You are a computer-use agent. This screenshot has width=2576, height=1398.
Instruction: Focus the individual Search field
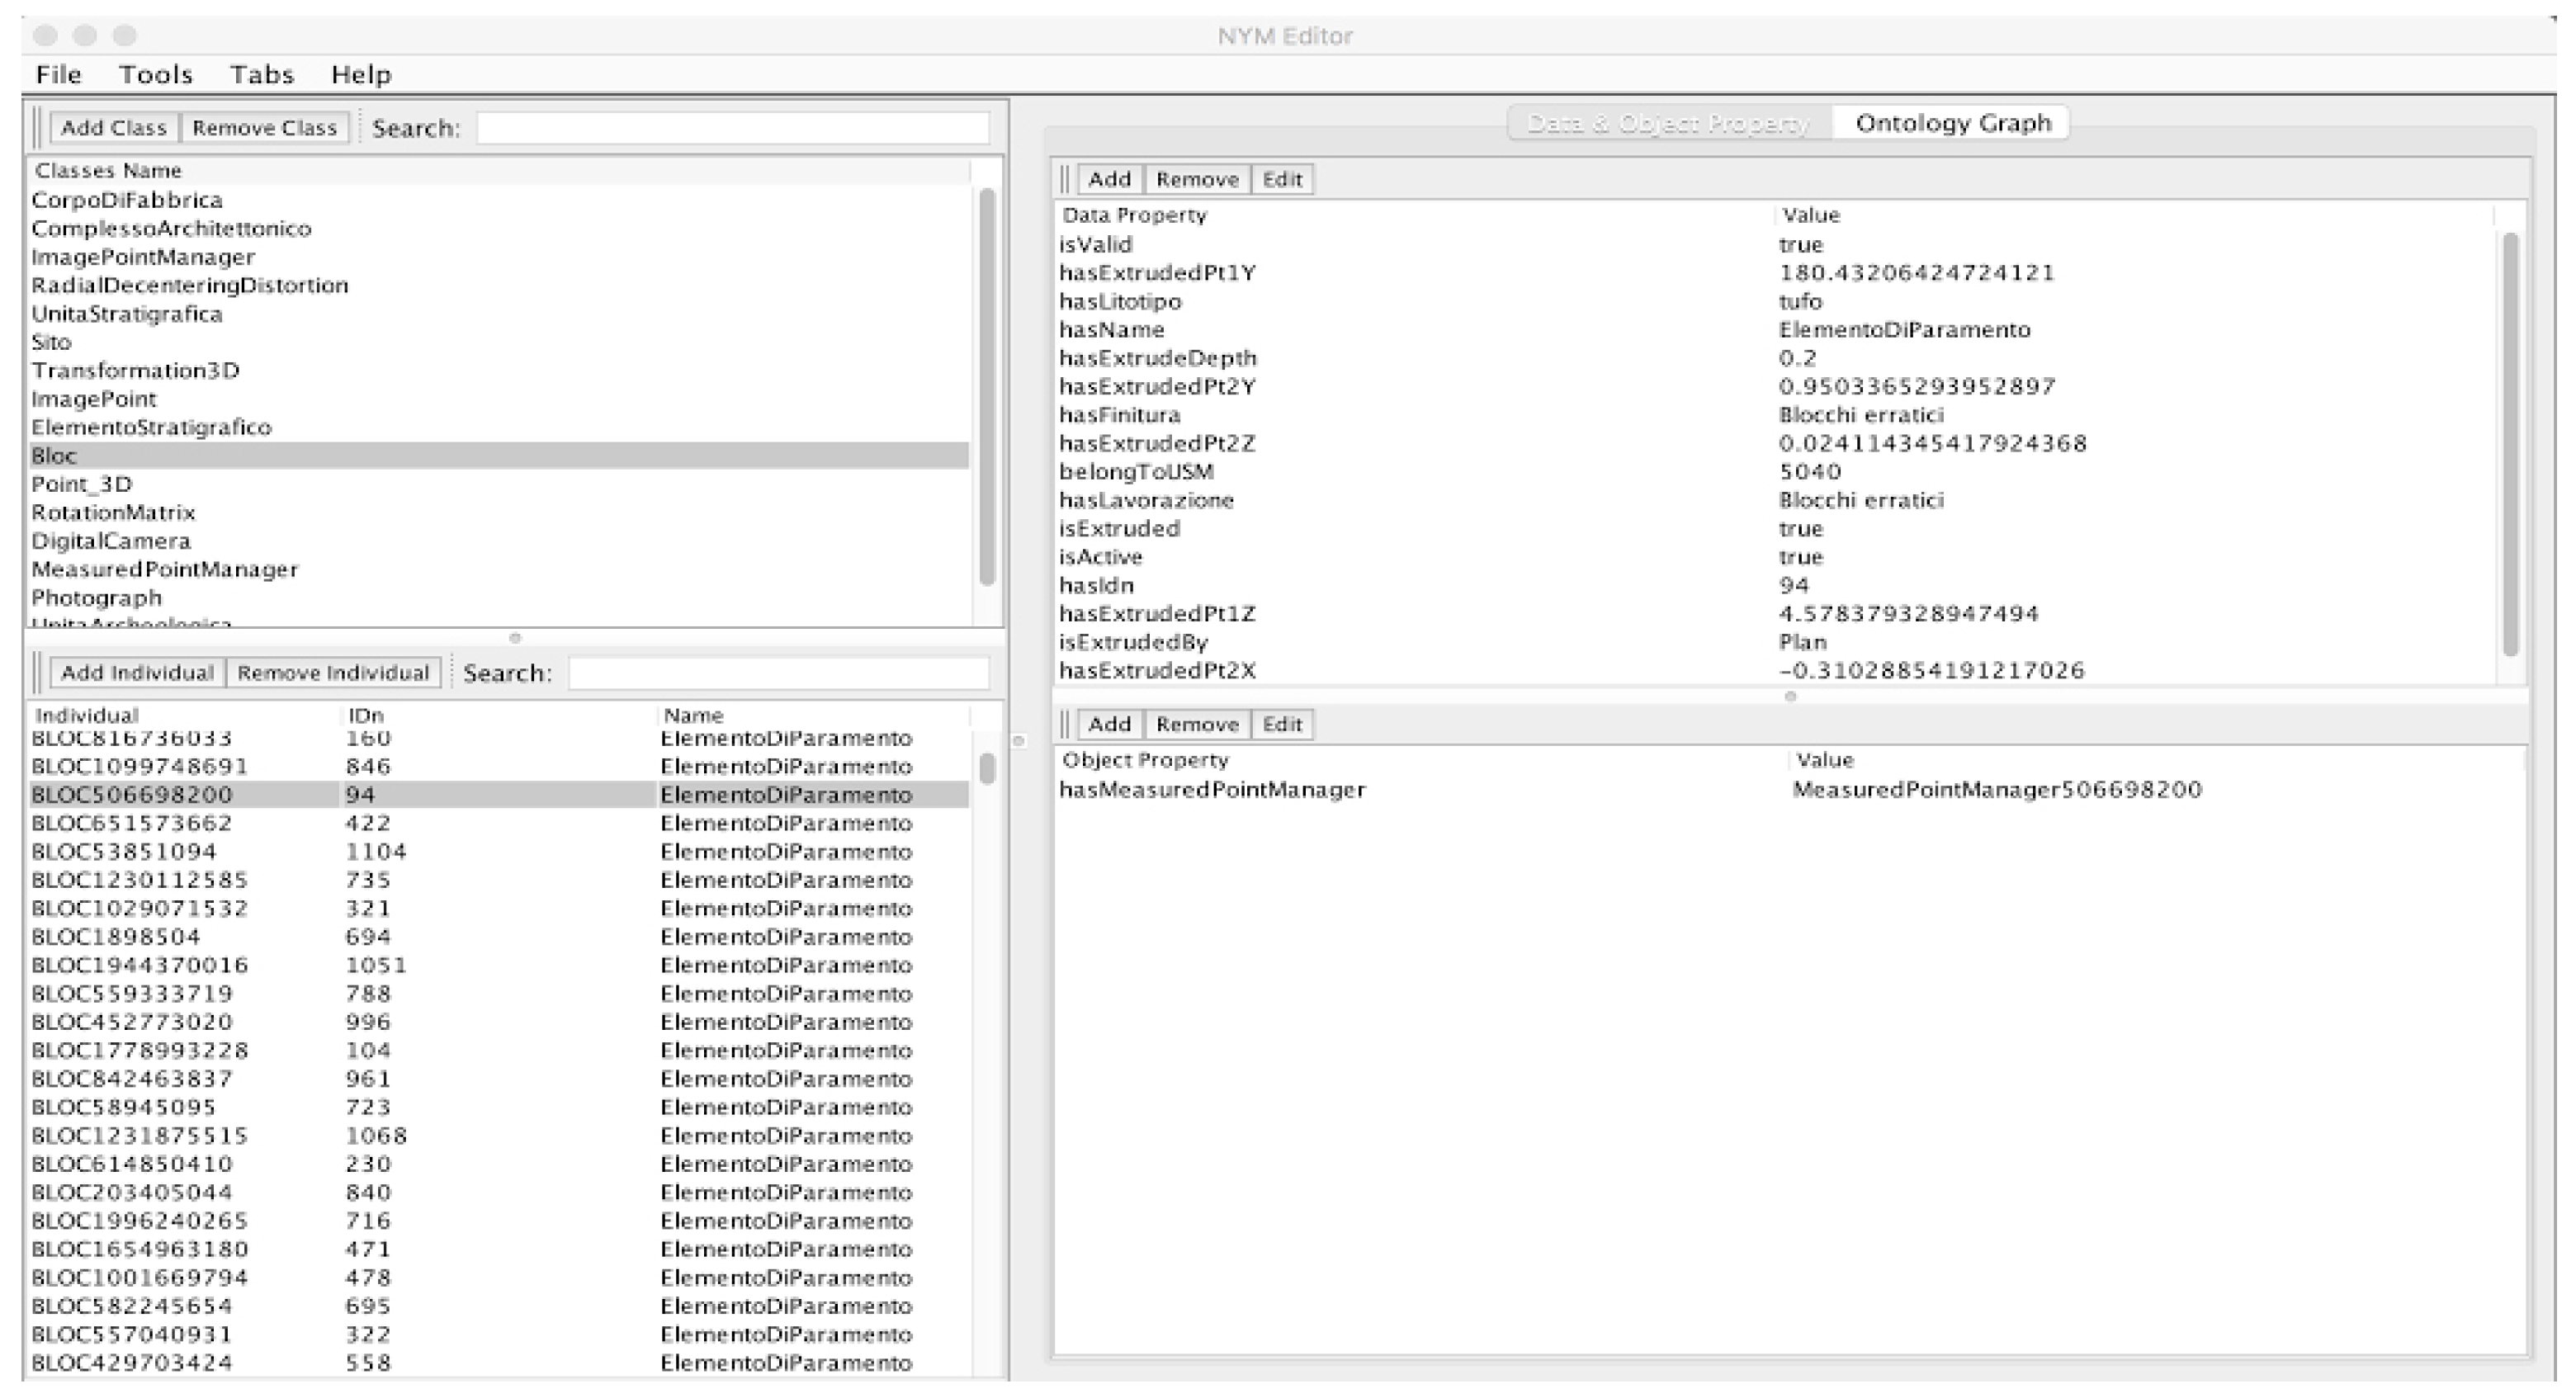pyautogui.click(x=778, y=673)
